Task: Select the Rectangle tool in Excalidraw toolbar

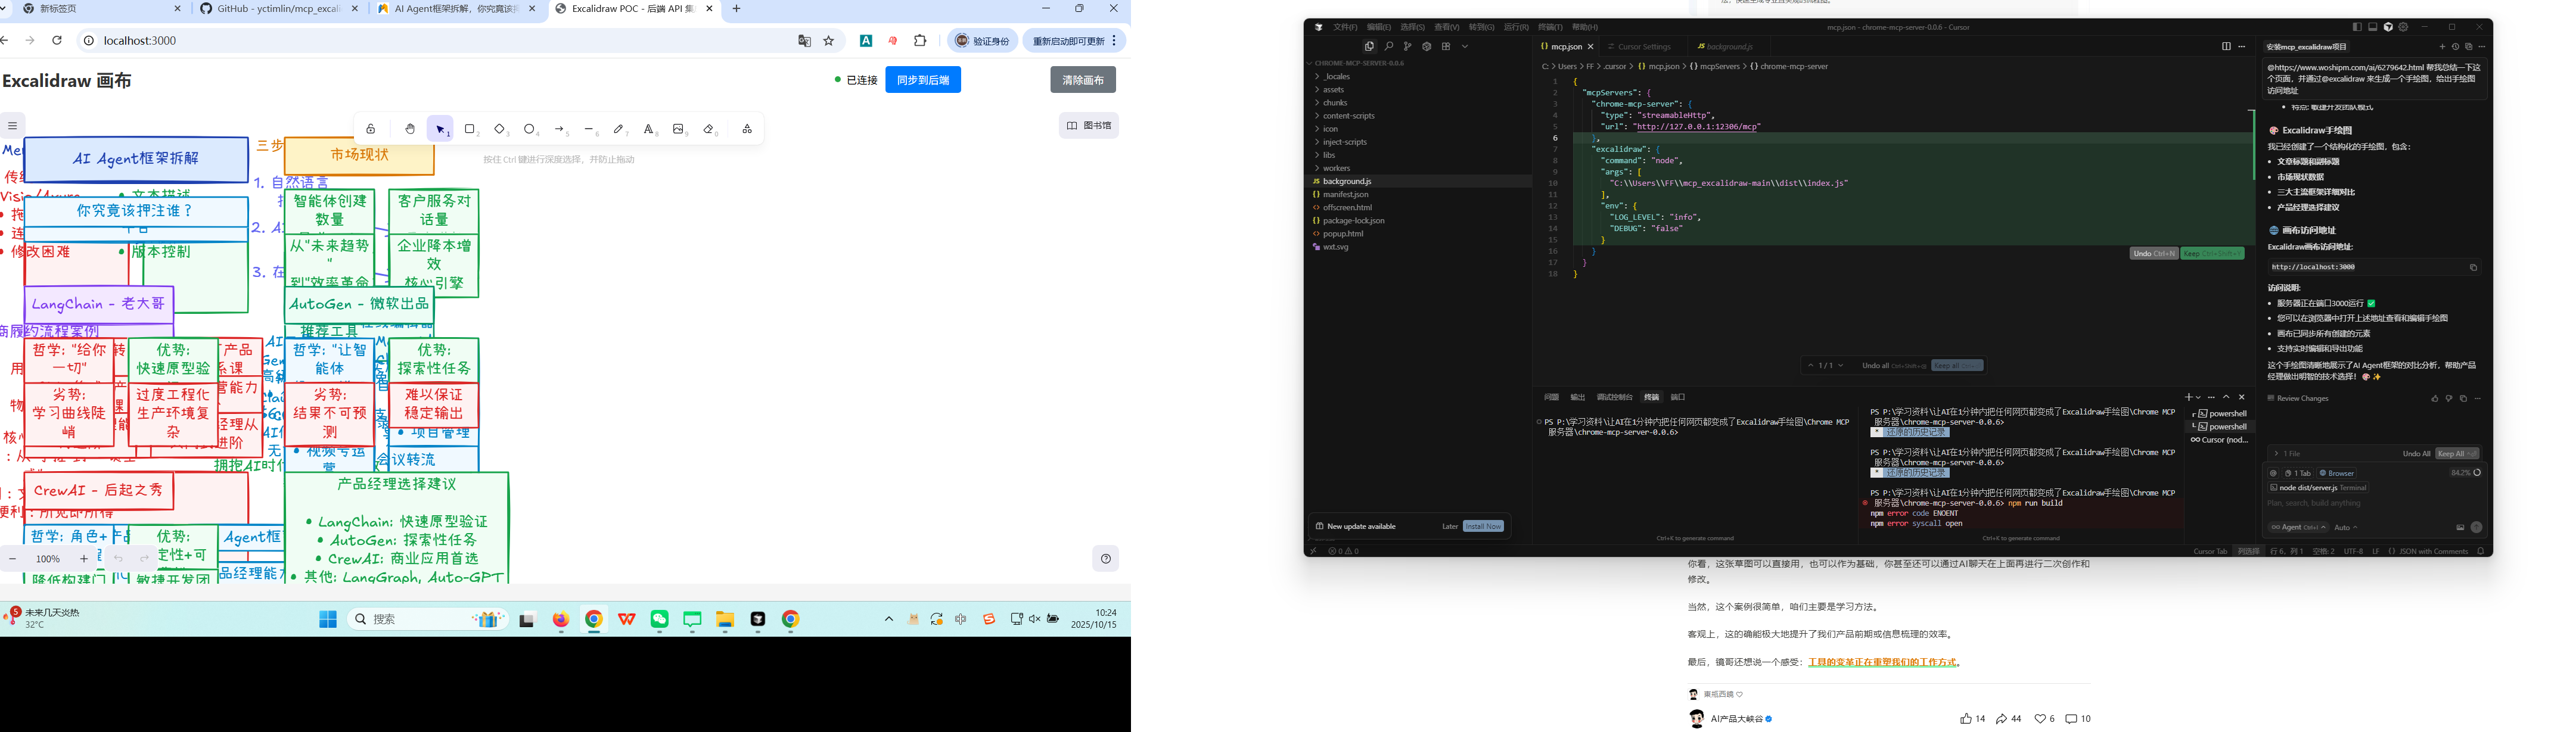Action: [x=469, y=129]
